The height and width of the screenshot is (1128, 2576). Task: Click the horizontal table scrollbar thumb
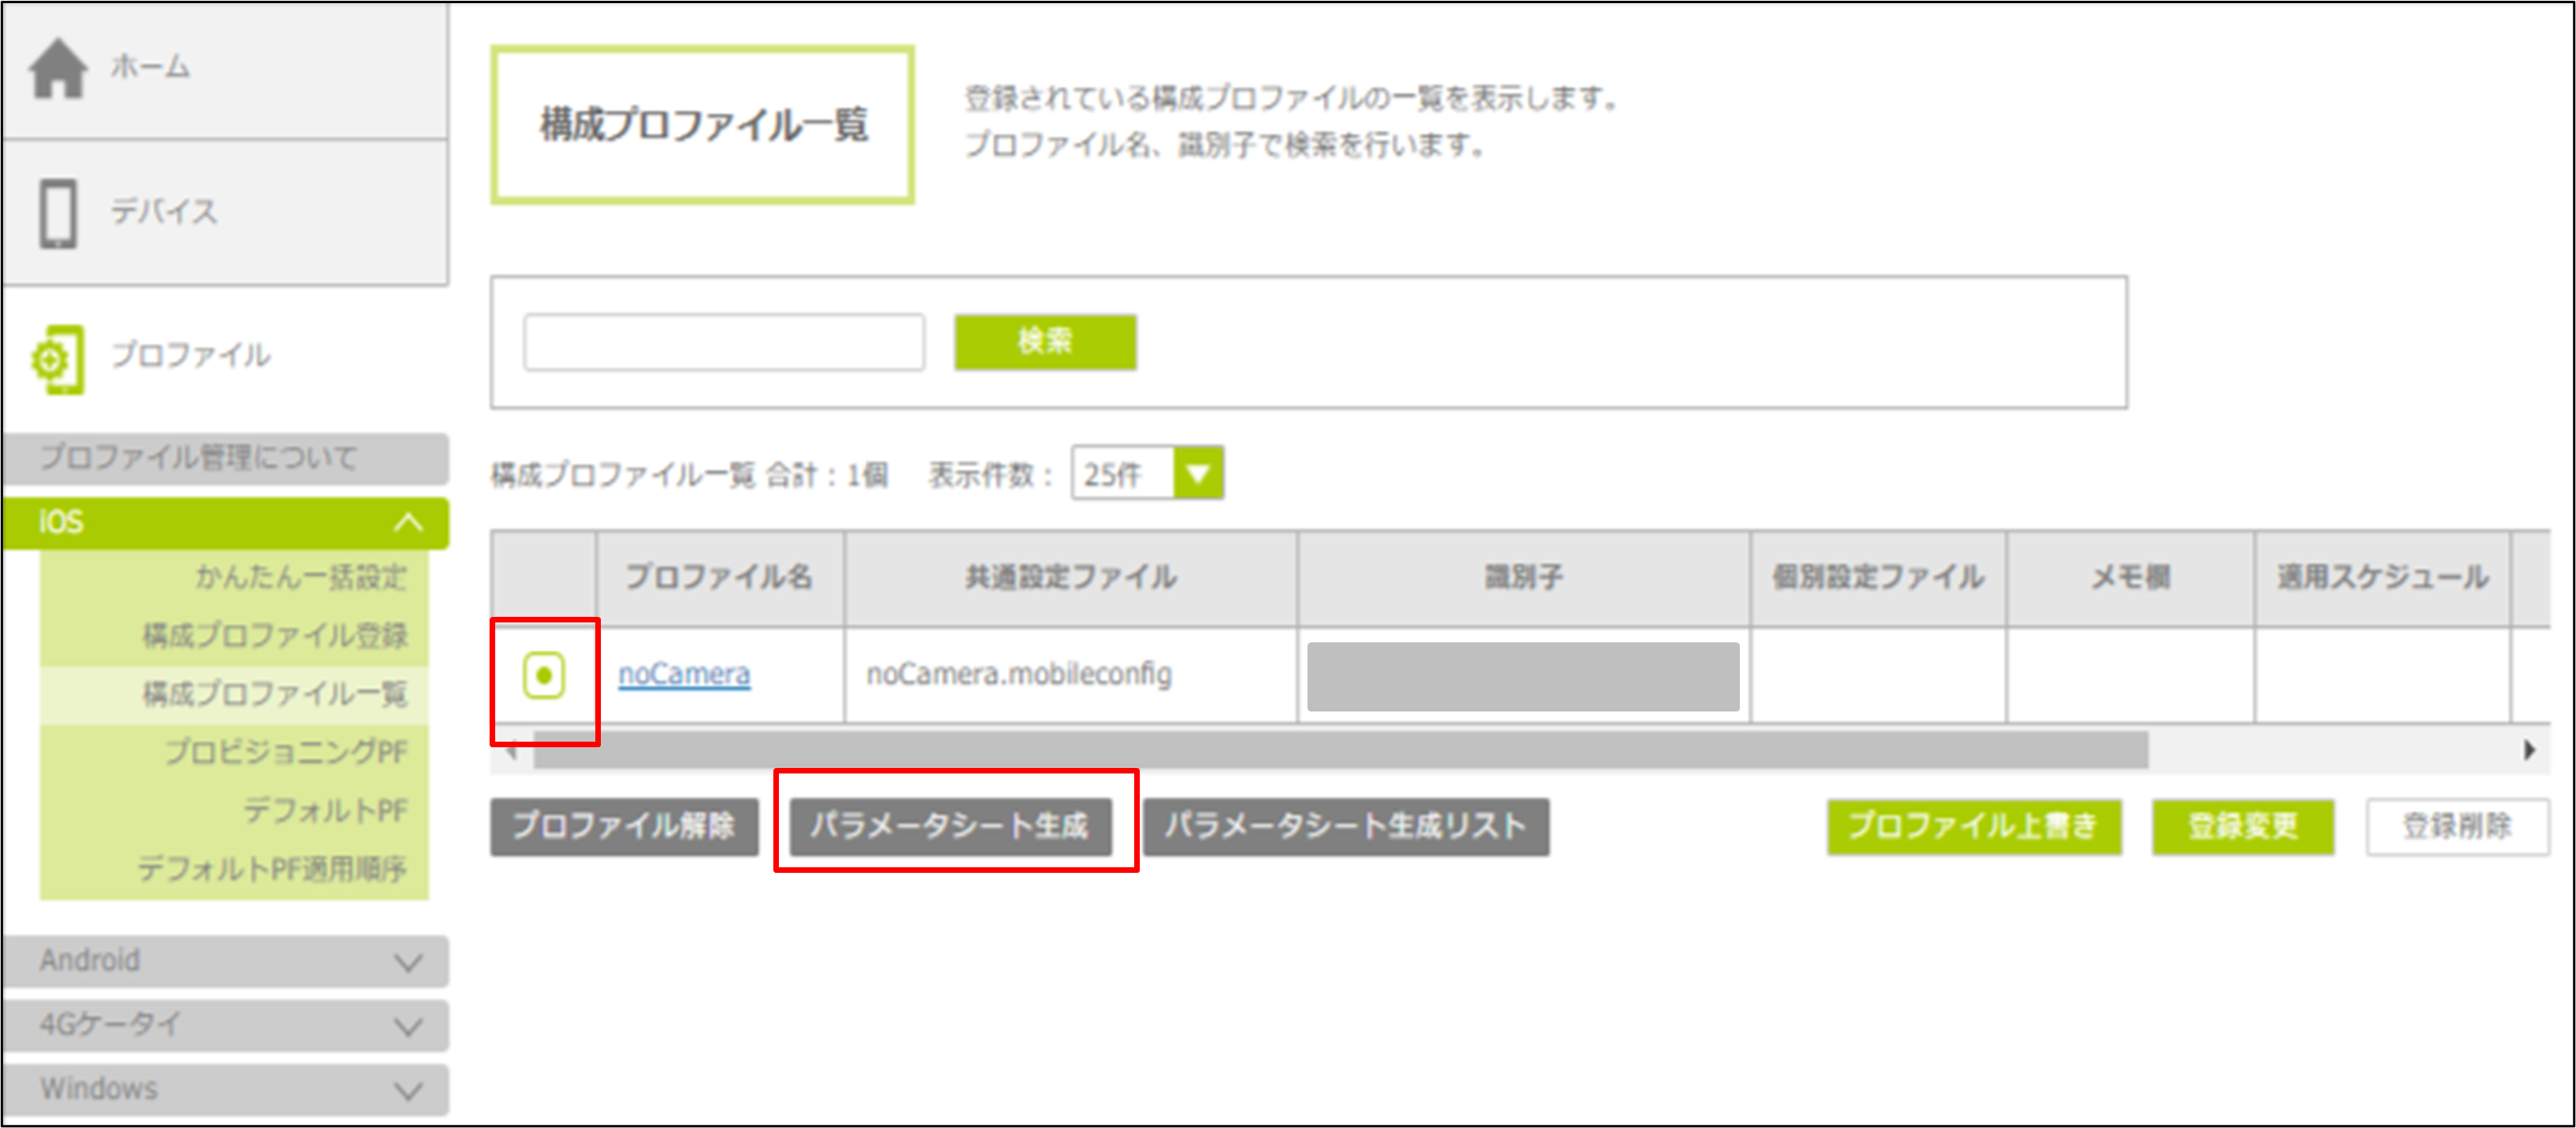pyautogui.click(x=1340, y=749)
